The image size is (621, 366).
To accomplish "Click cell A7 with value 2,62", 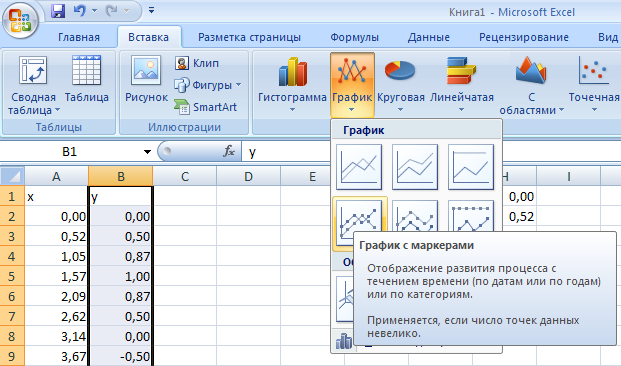I will (x=56, y=316).
